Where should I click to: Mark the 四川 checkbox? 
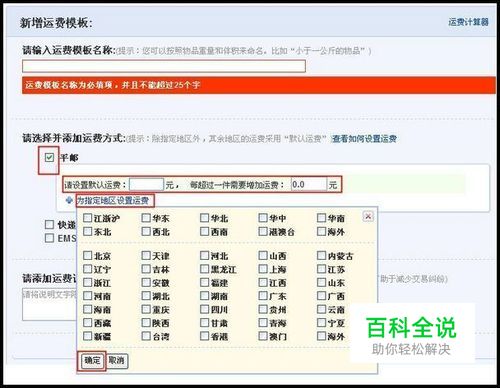(x=204, y=309)
